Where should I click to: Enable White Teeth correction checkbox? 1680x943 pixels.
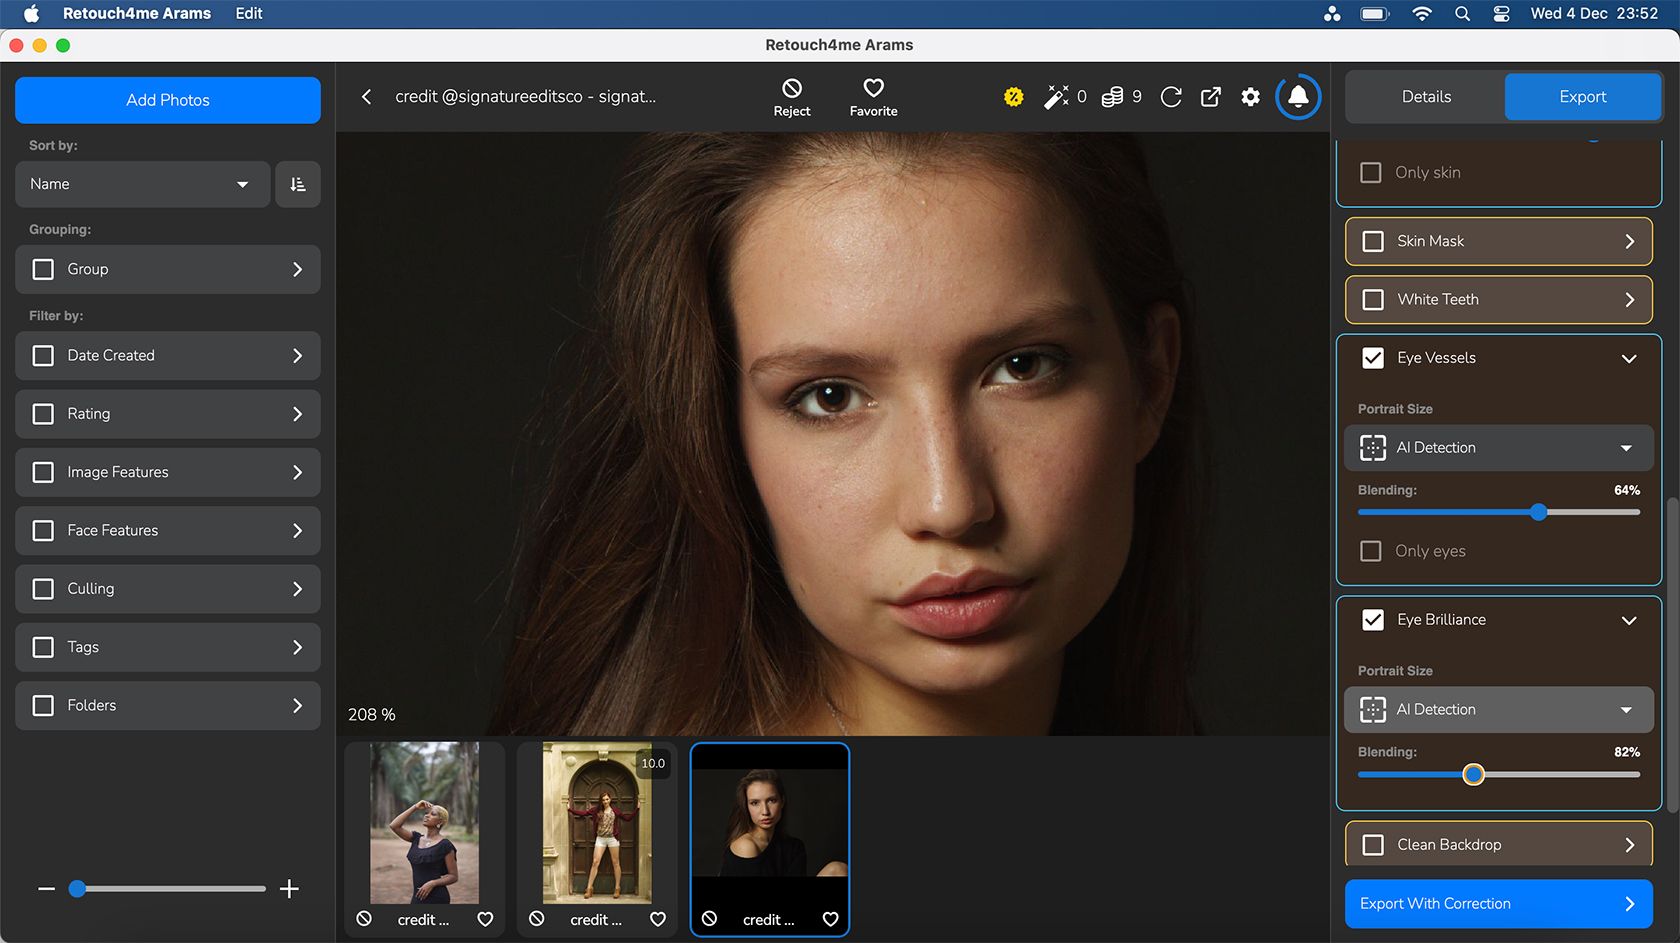[1373, 299]
